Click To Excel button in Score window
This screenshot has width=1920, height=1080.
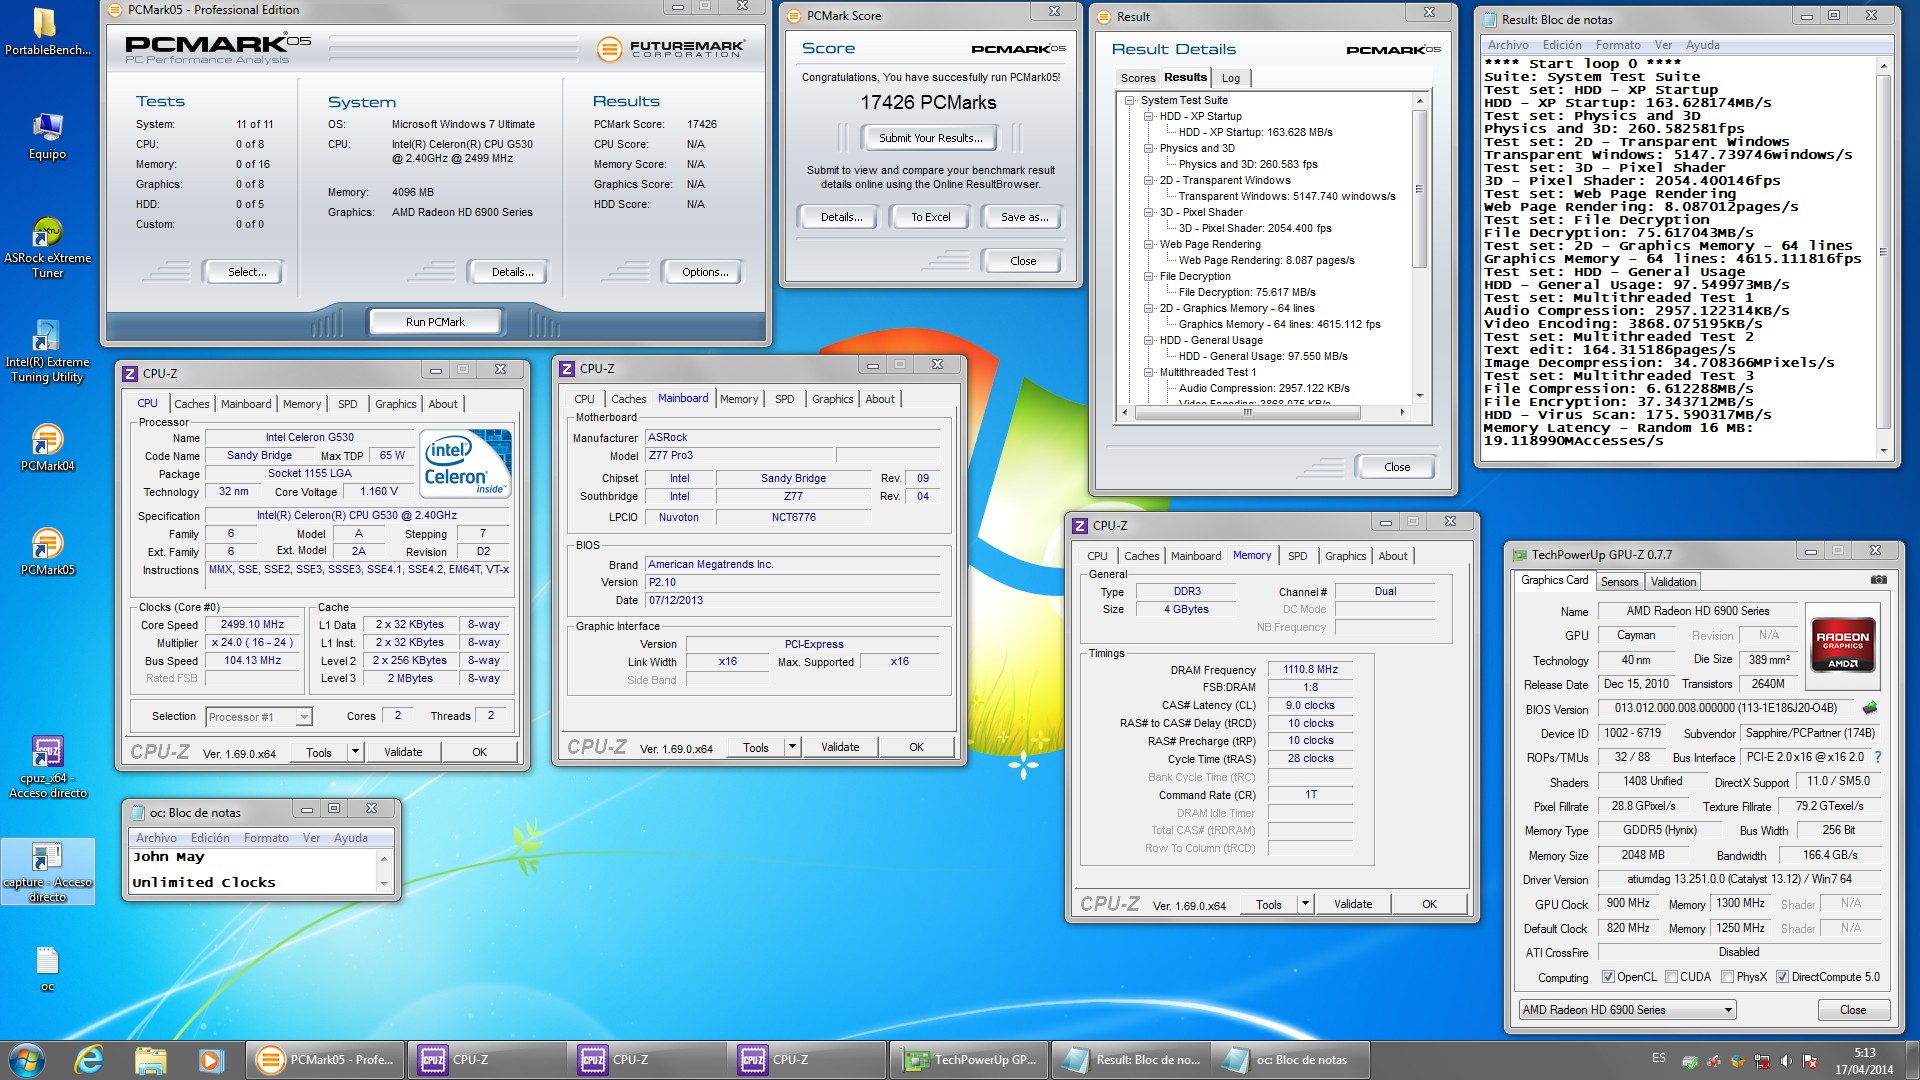pyautogui.click(x=930, y=217)
